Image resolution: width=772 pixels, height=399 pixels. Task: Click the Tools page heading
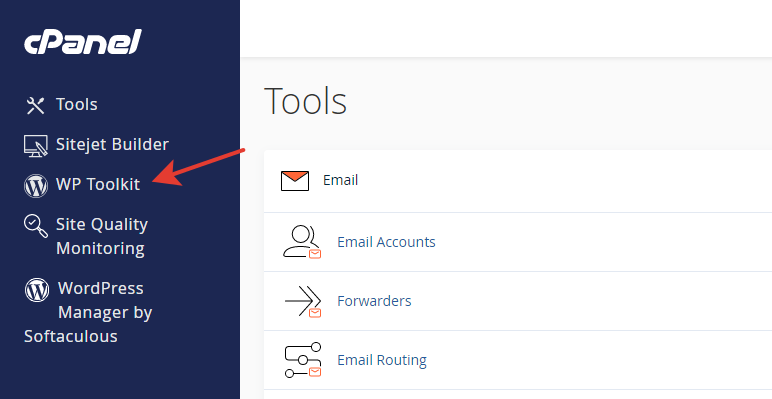point(306,101)
